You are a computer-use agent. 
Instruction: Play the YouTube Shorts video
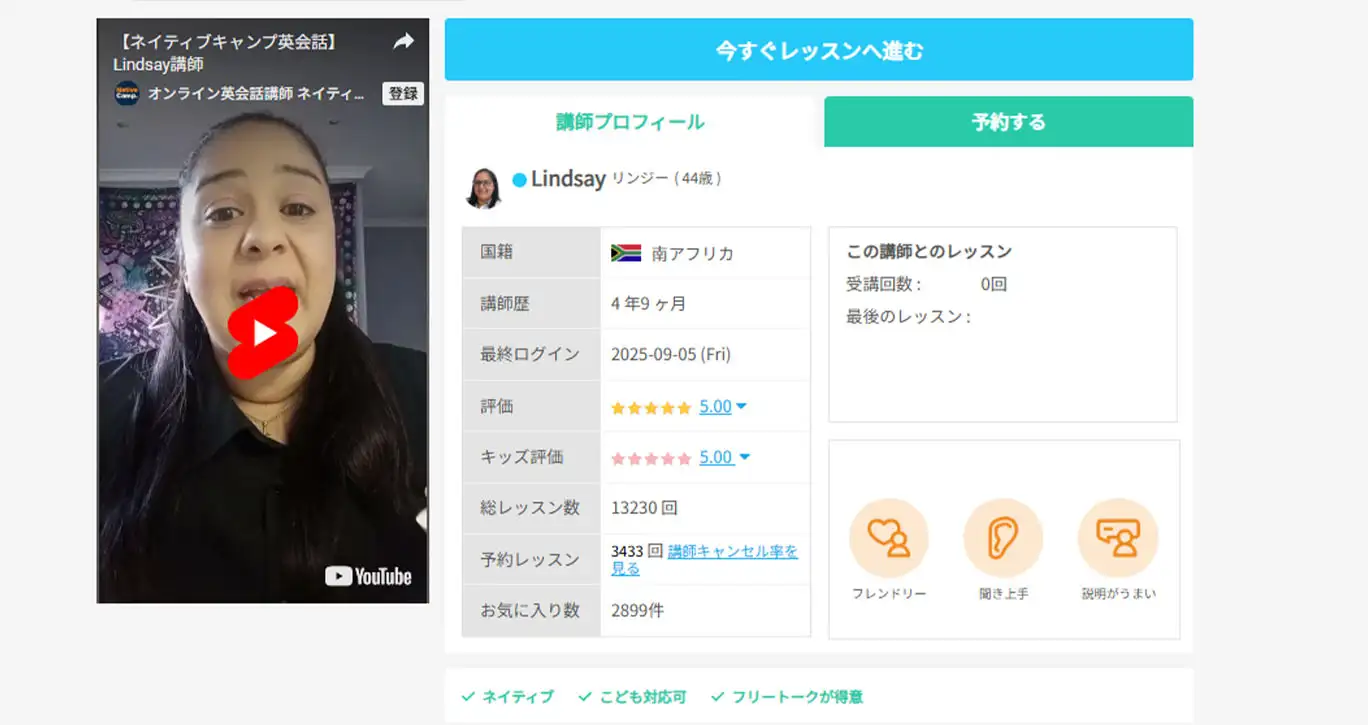(x=263, y=332)
